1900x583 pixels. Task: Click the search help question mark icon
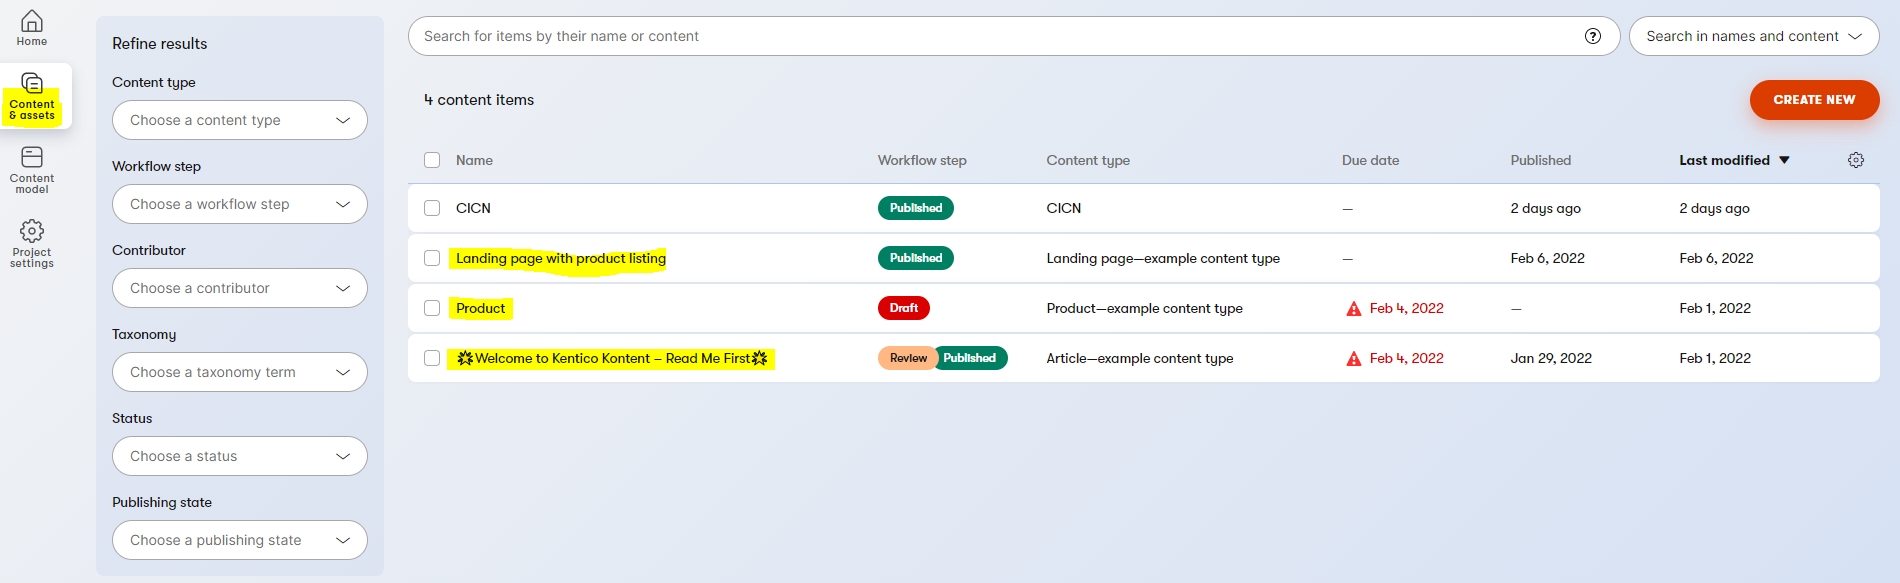point(1593,36)
